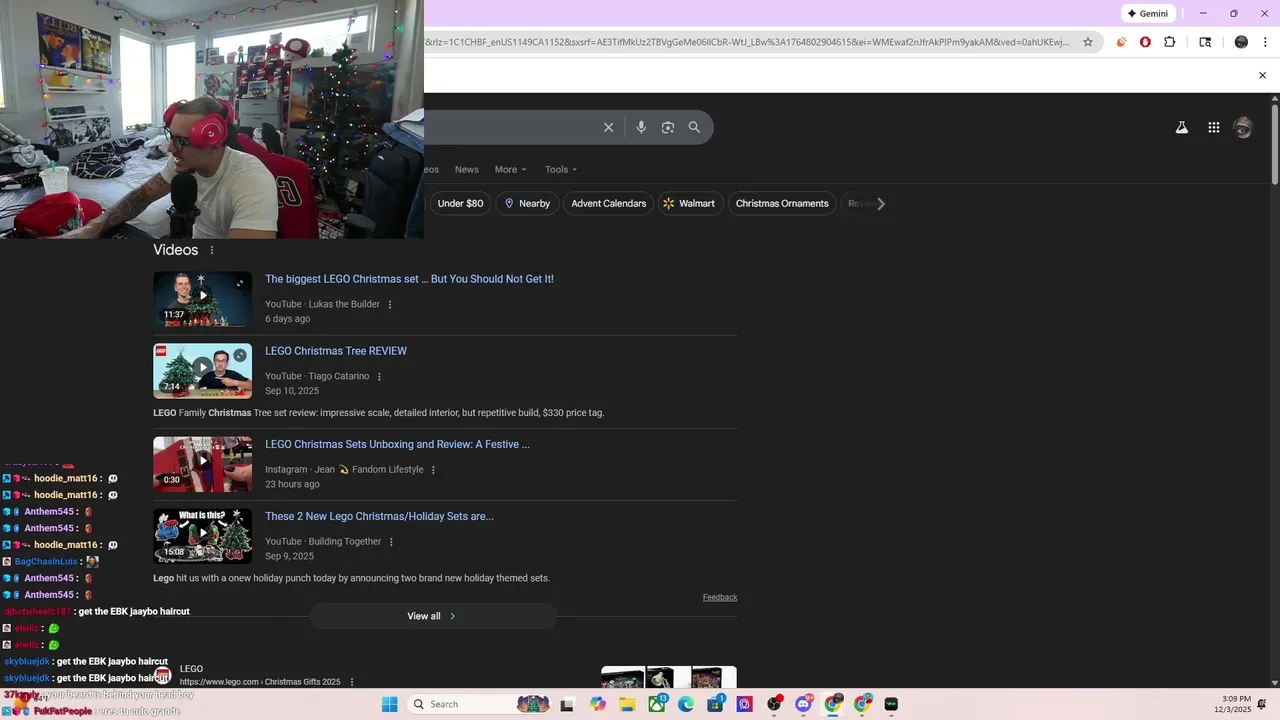Open options for the Lukas the Builder video
The width and height of the screenshot is (1280, 720).
390,304
